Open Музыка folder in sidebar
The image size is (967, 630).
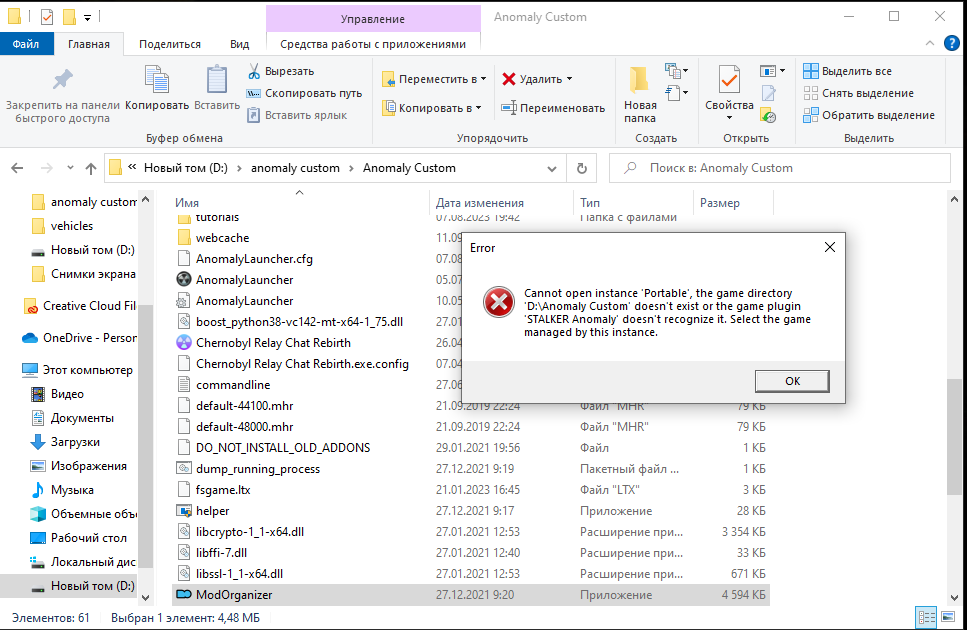click(x=62, y=490)
